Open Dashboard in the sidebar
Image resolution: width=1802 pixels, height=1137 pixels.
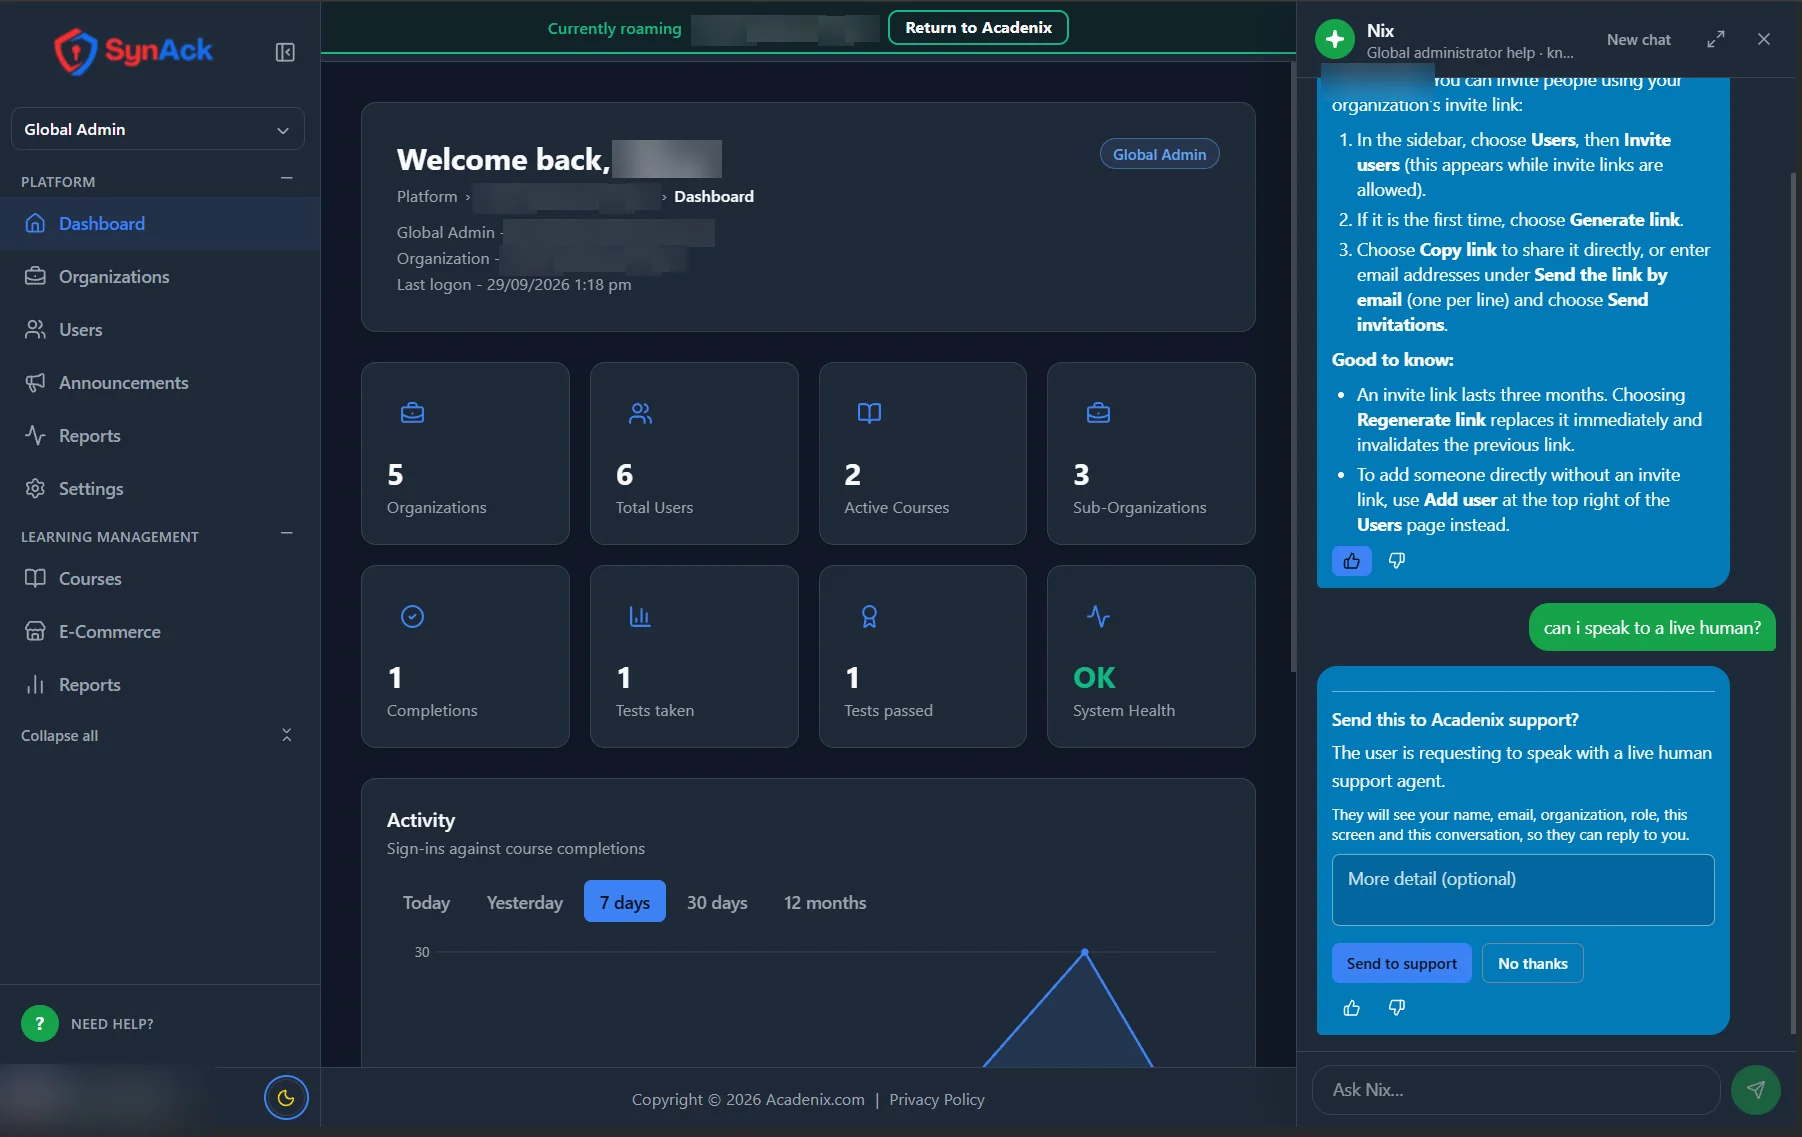[x=160, y=223]
